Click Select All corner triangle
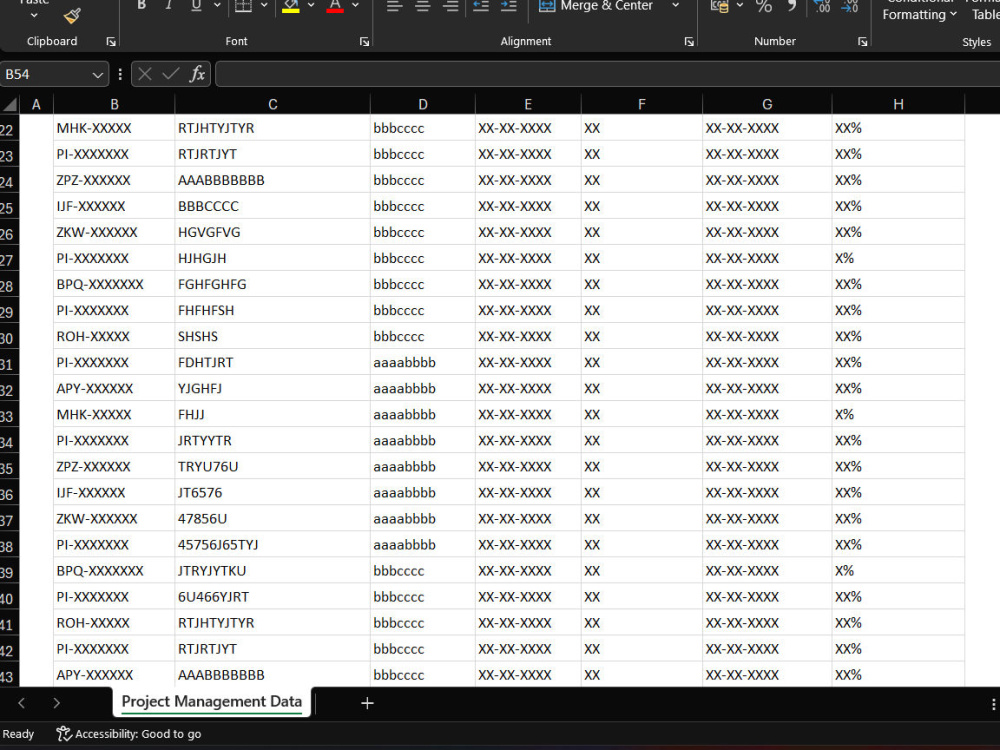Viewport: 1000px width, 750px height. [10, 104]
